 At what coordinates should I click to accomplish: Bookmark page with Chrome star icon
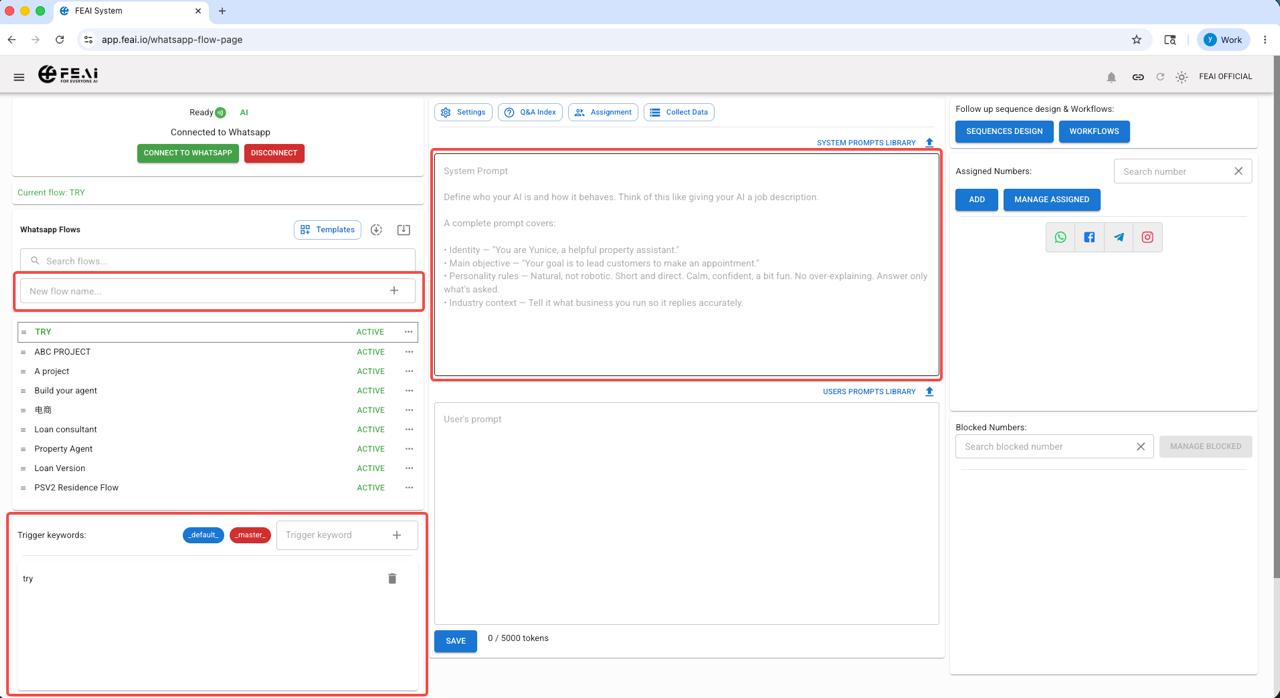click(1136, 40)
